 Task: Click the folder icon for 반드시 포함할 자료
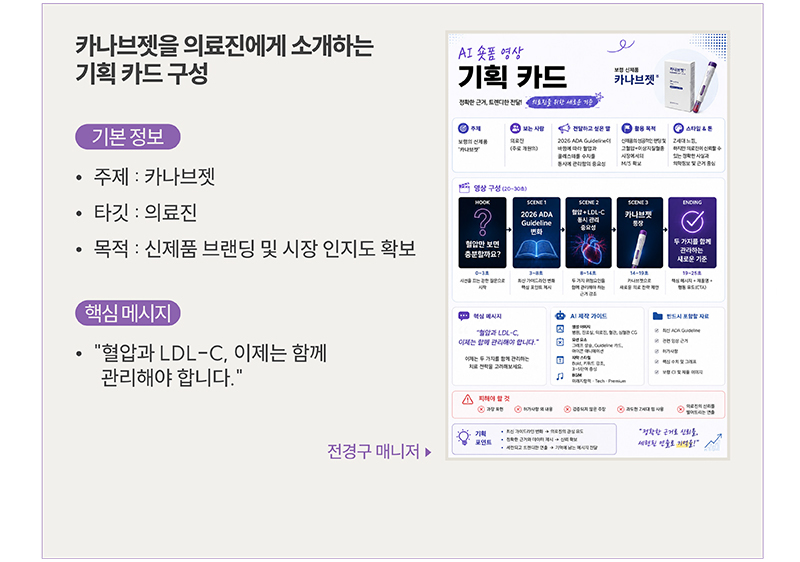coord(658,316)
